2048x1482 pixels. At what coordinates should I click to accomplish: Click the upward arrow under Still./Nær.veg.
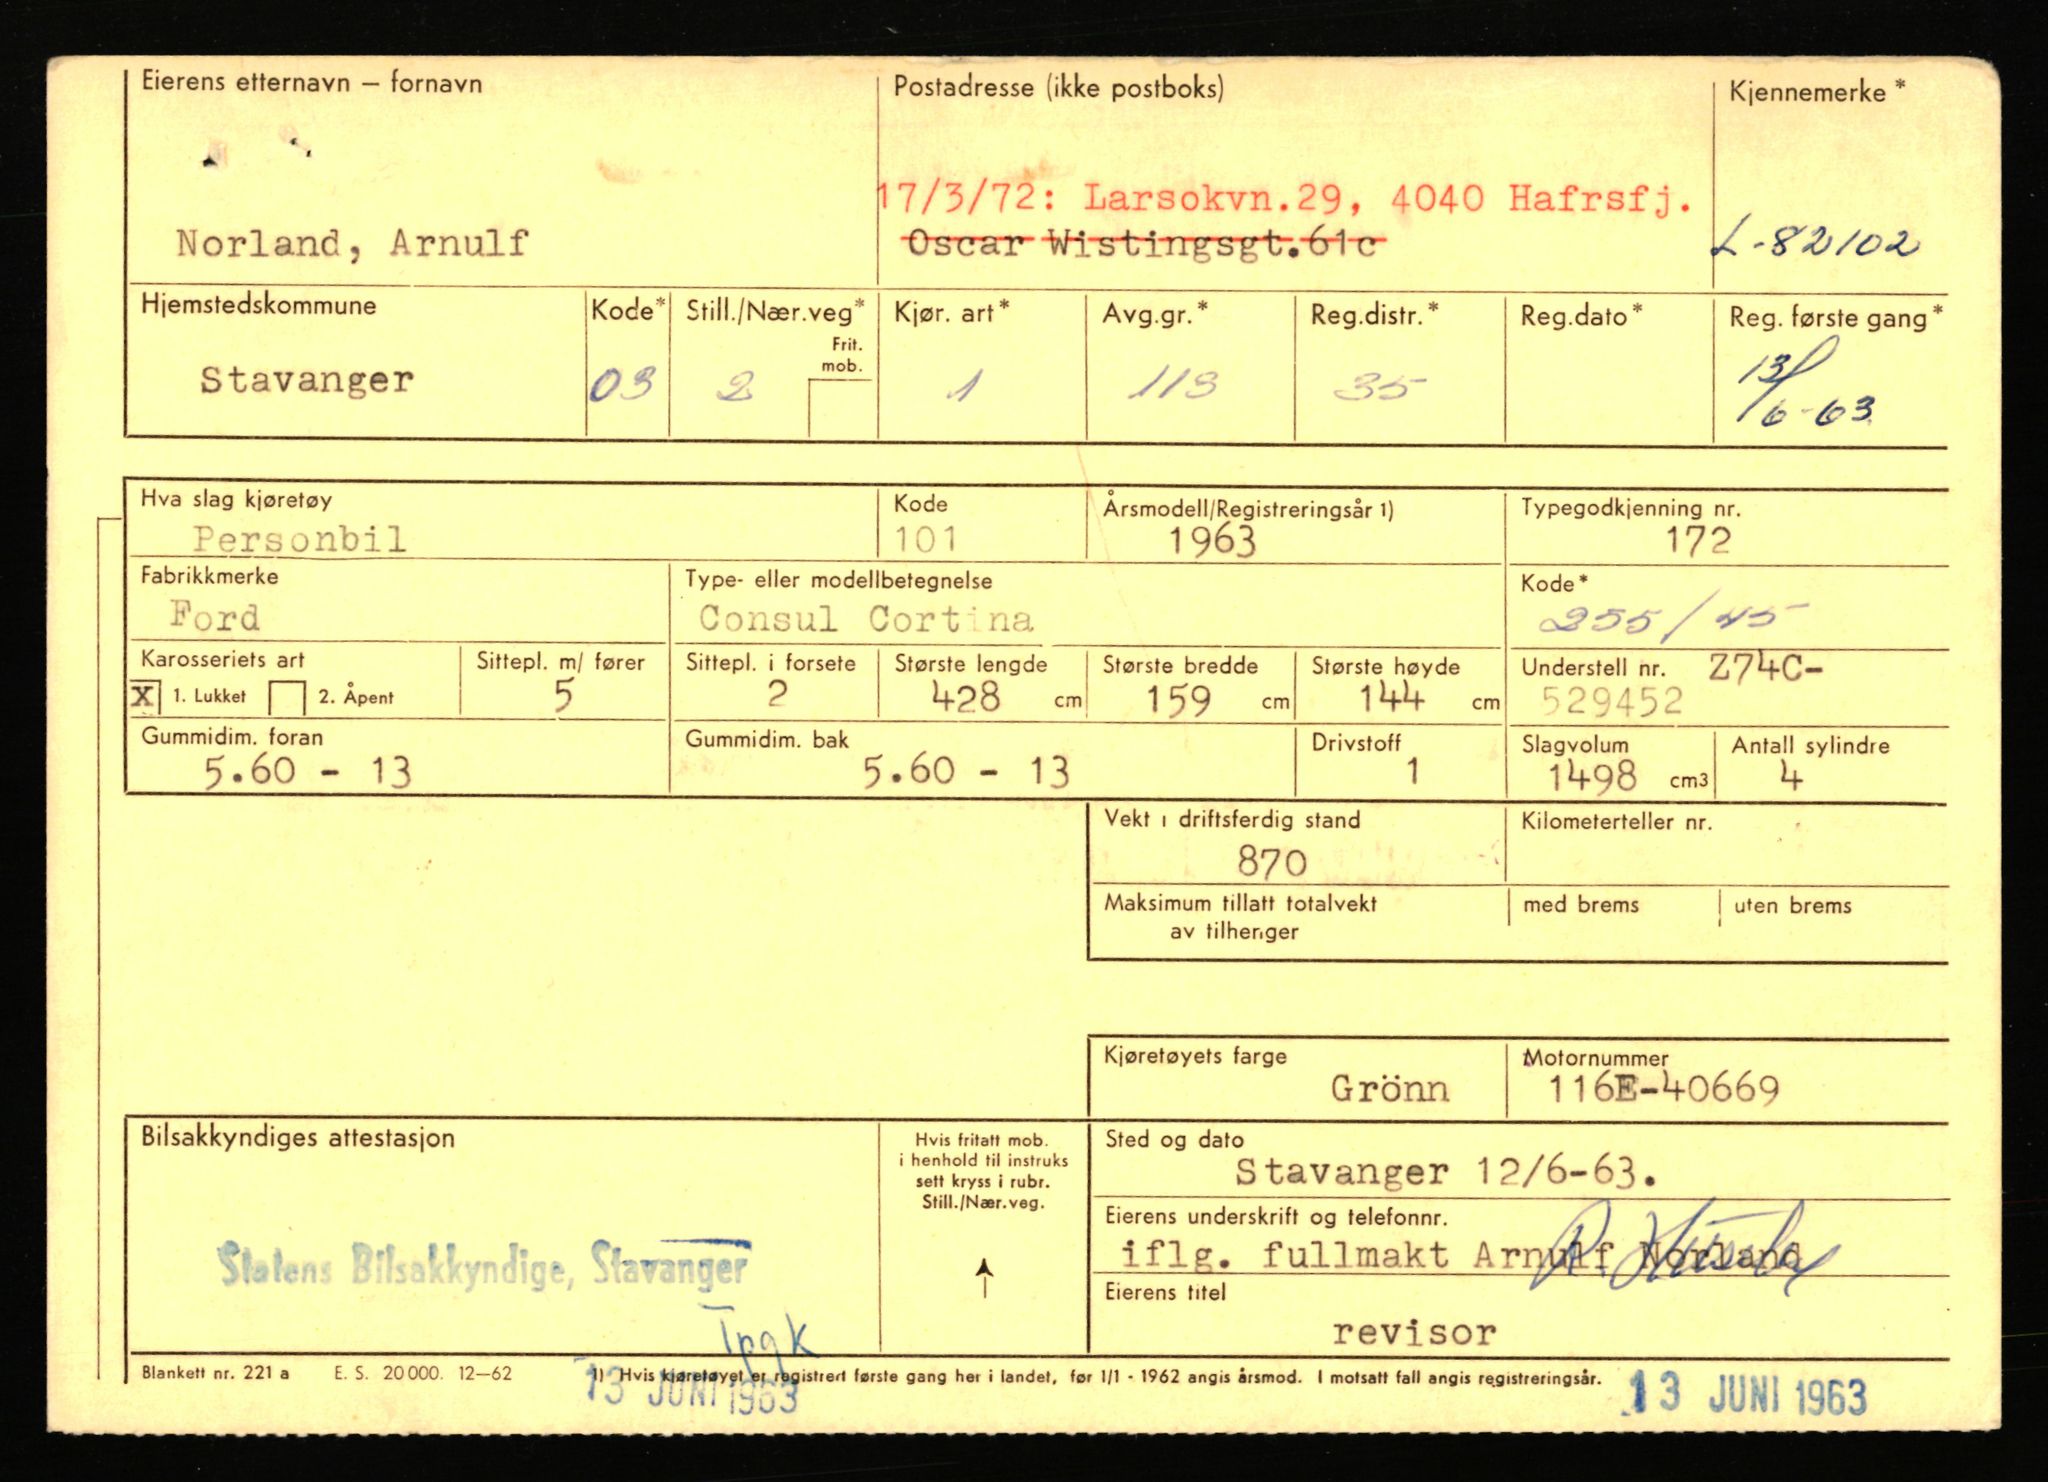pos(985,1277)
